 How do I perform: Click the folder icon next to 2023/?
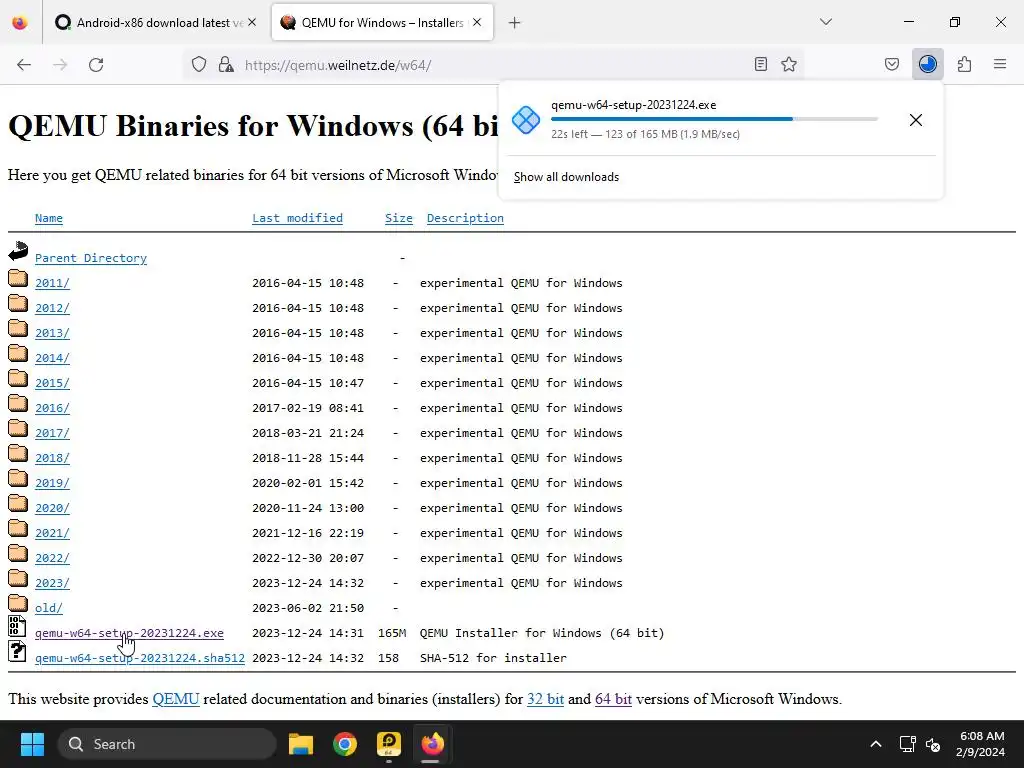(x=18, y=579)
